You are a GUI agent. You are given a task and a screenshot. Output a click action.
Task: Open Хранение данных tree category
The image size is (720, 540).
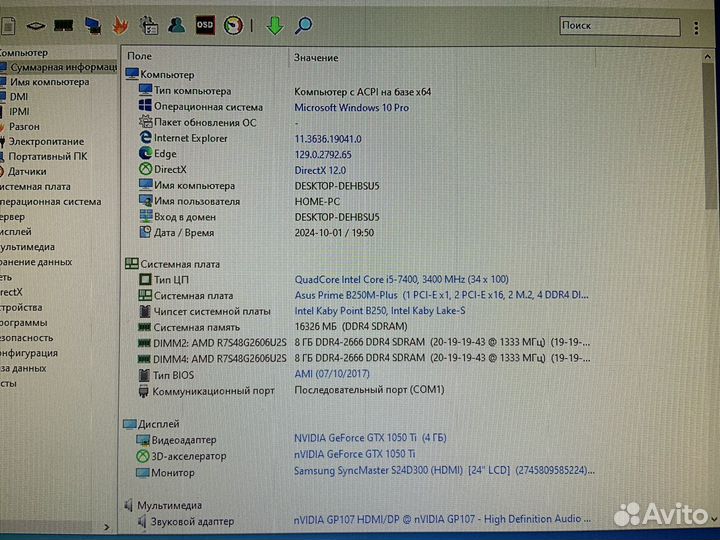click(36, 262)
